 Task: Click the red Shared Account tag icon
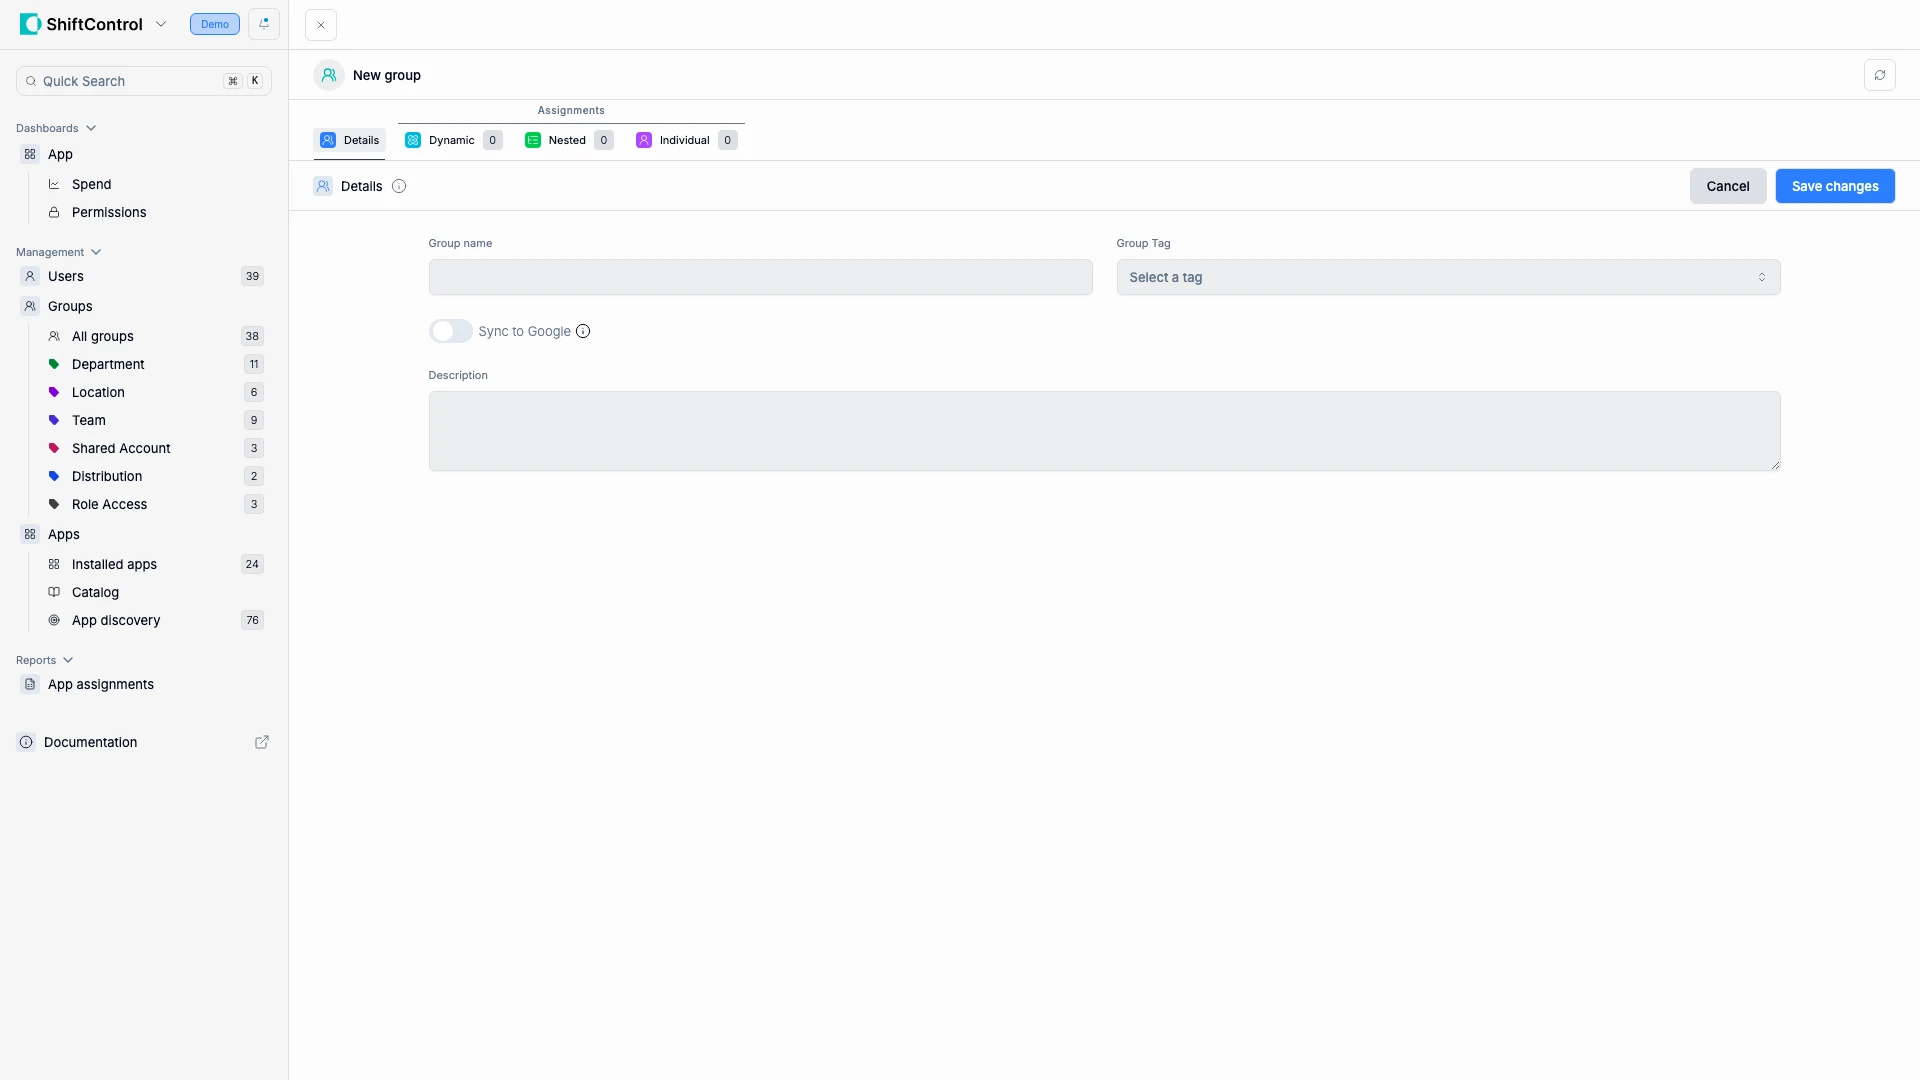tap(54, 448)
